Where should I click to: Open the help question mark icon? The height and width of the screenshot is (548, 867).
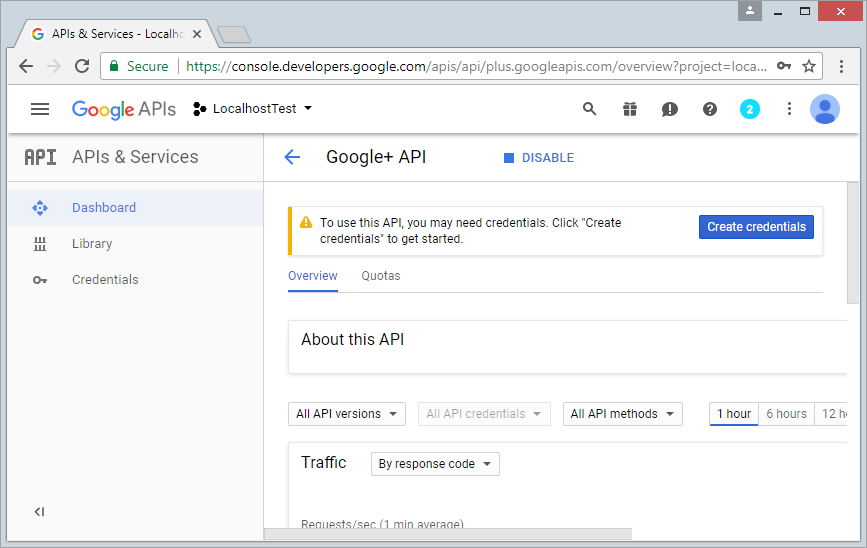coord(710,109)
